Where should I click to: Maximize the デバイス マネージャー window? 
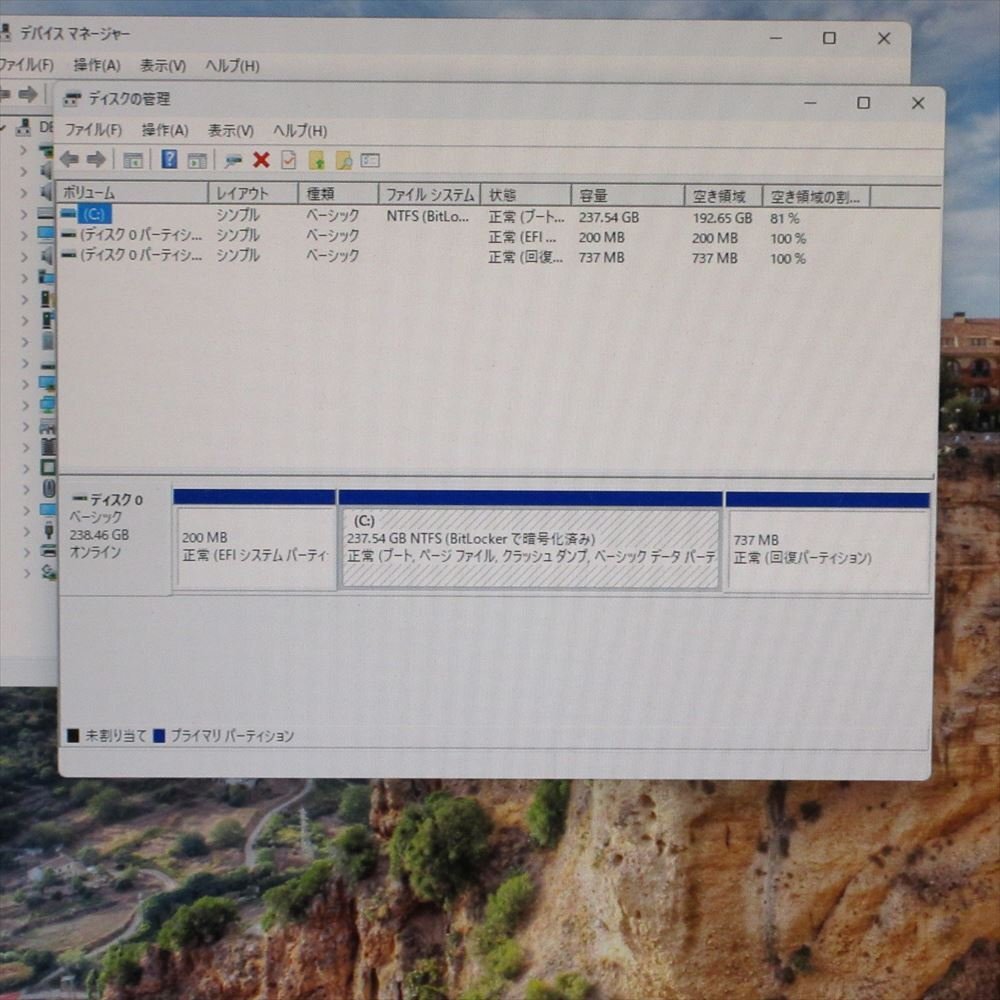[829, 38]
